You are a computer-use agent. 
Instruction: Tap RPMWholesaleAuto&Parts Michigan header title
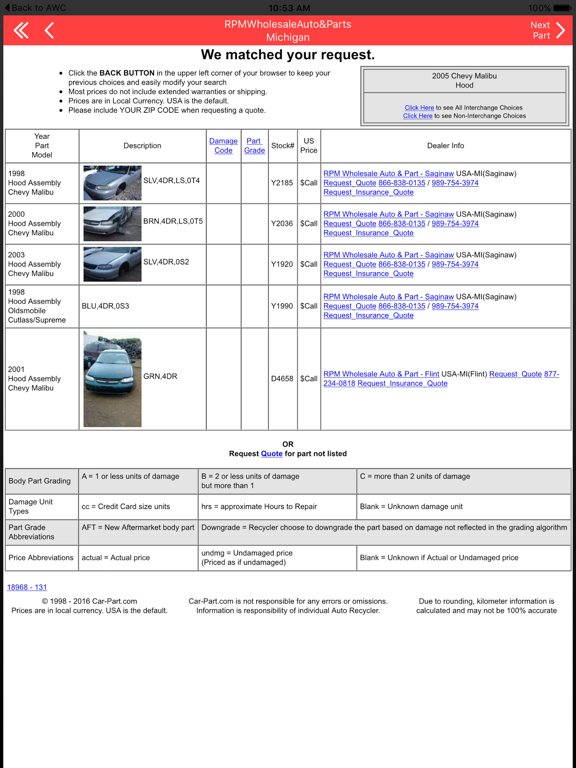(x=288, y=30)
